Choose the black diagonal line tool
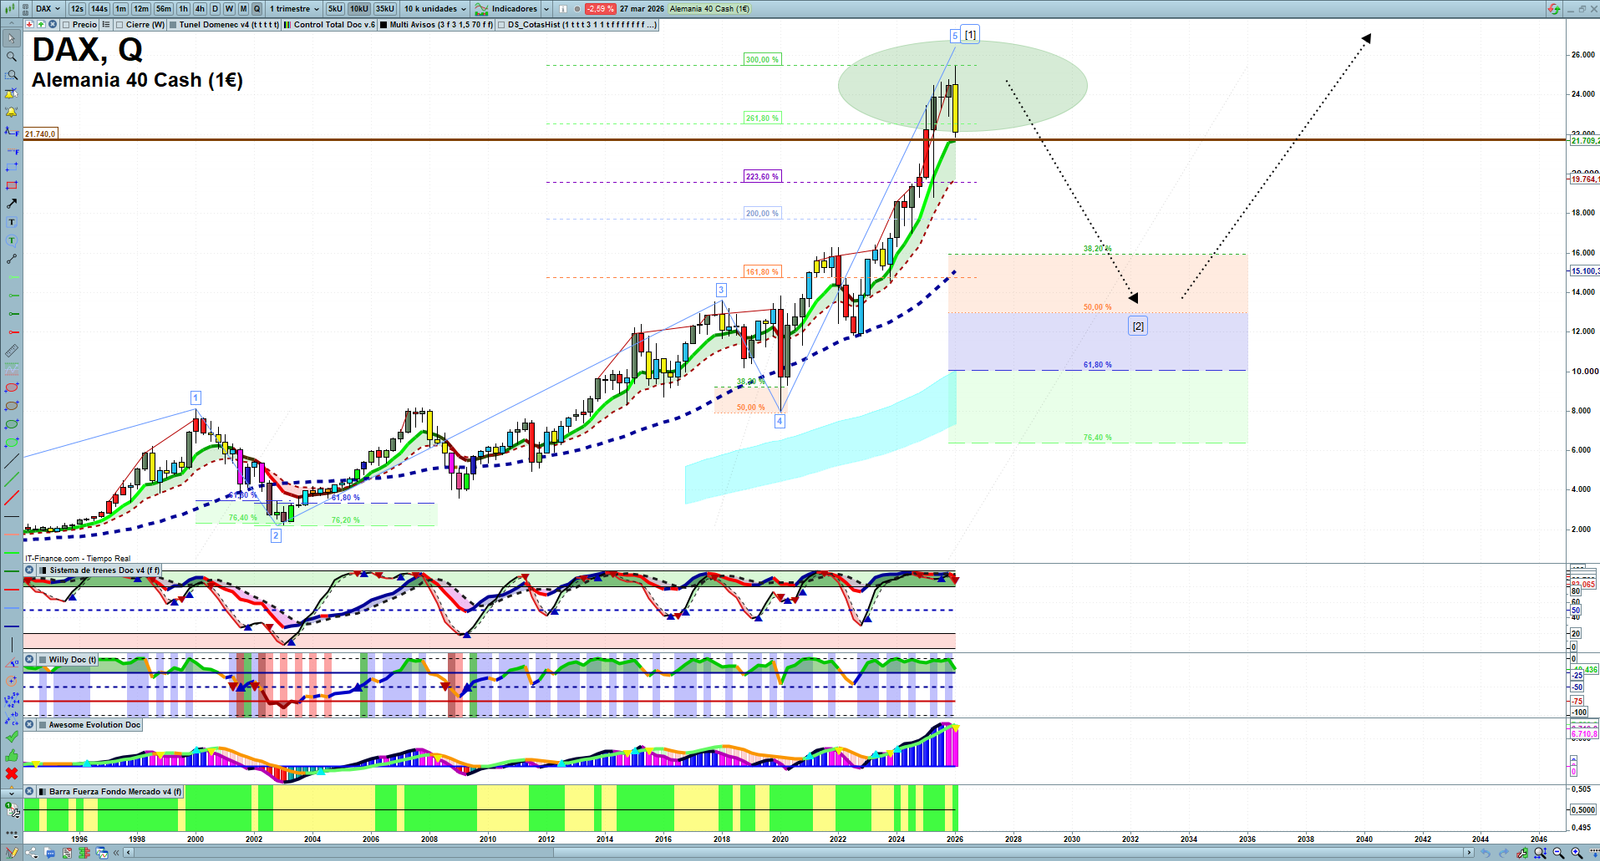The image size is (1600, 861). (11, 462)
